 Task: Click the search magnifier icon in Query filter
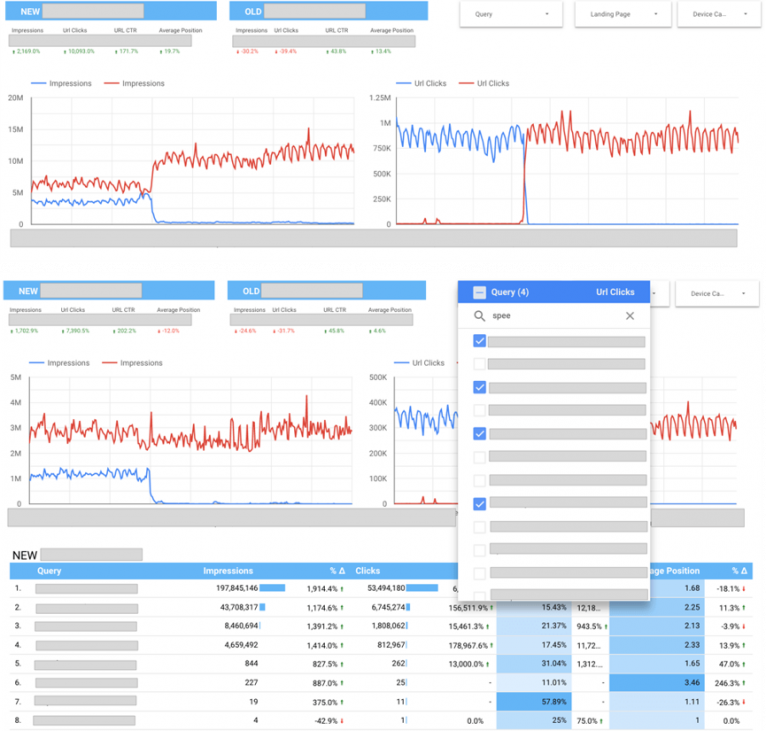coord(480,316)
